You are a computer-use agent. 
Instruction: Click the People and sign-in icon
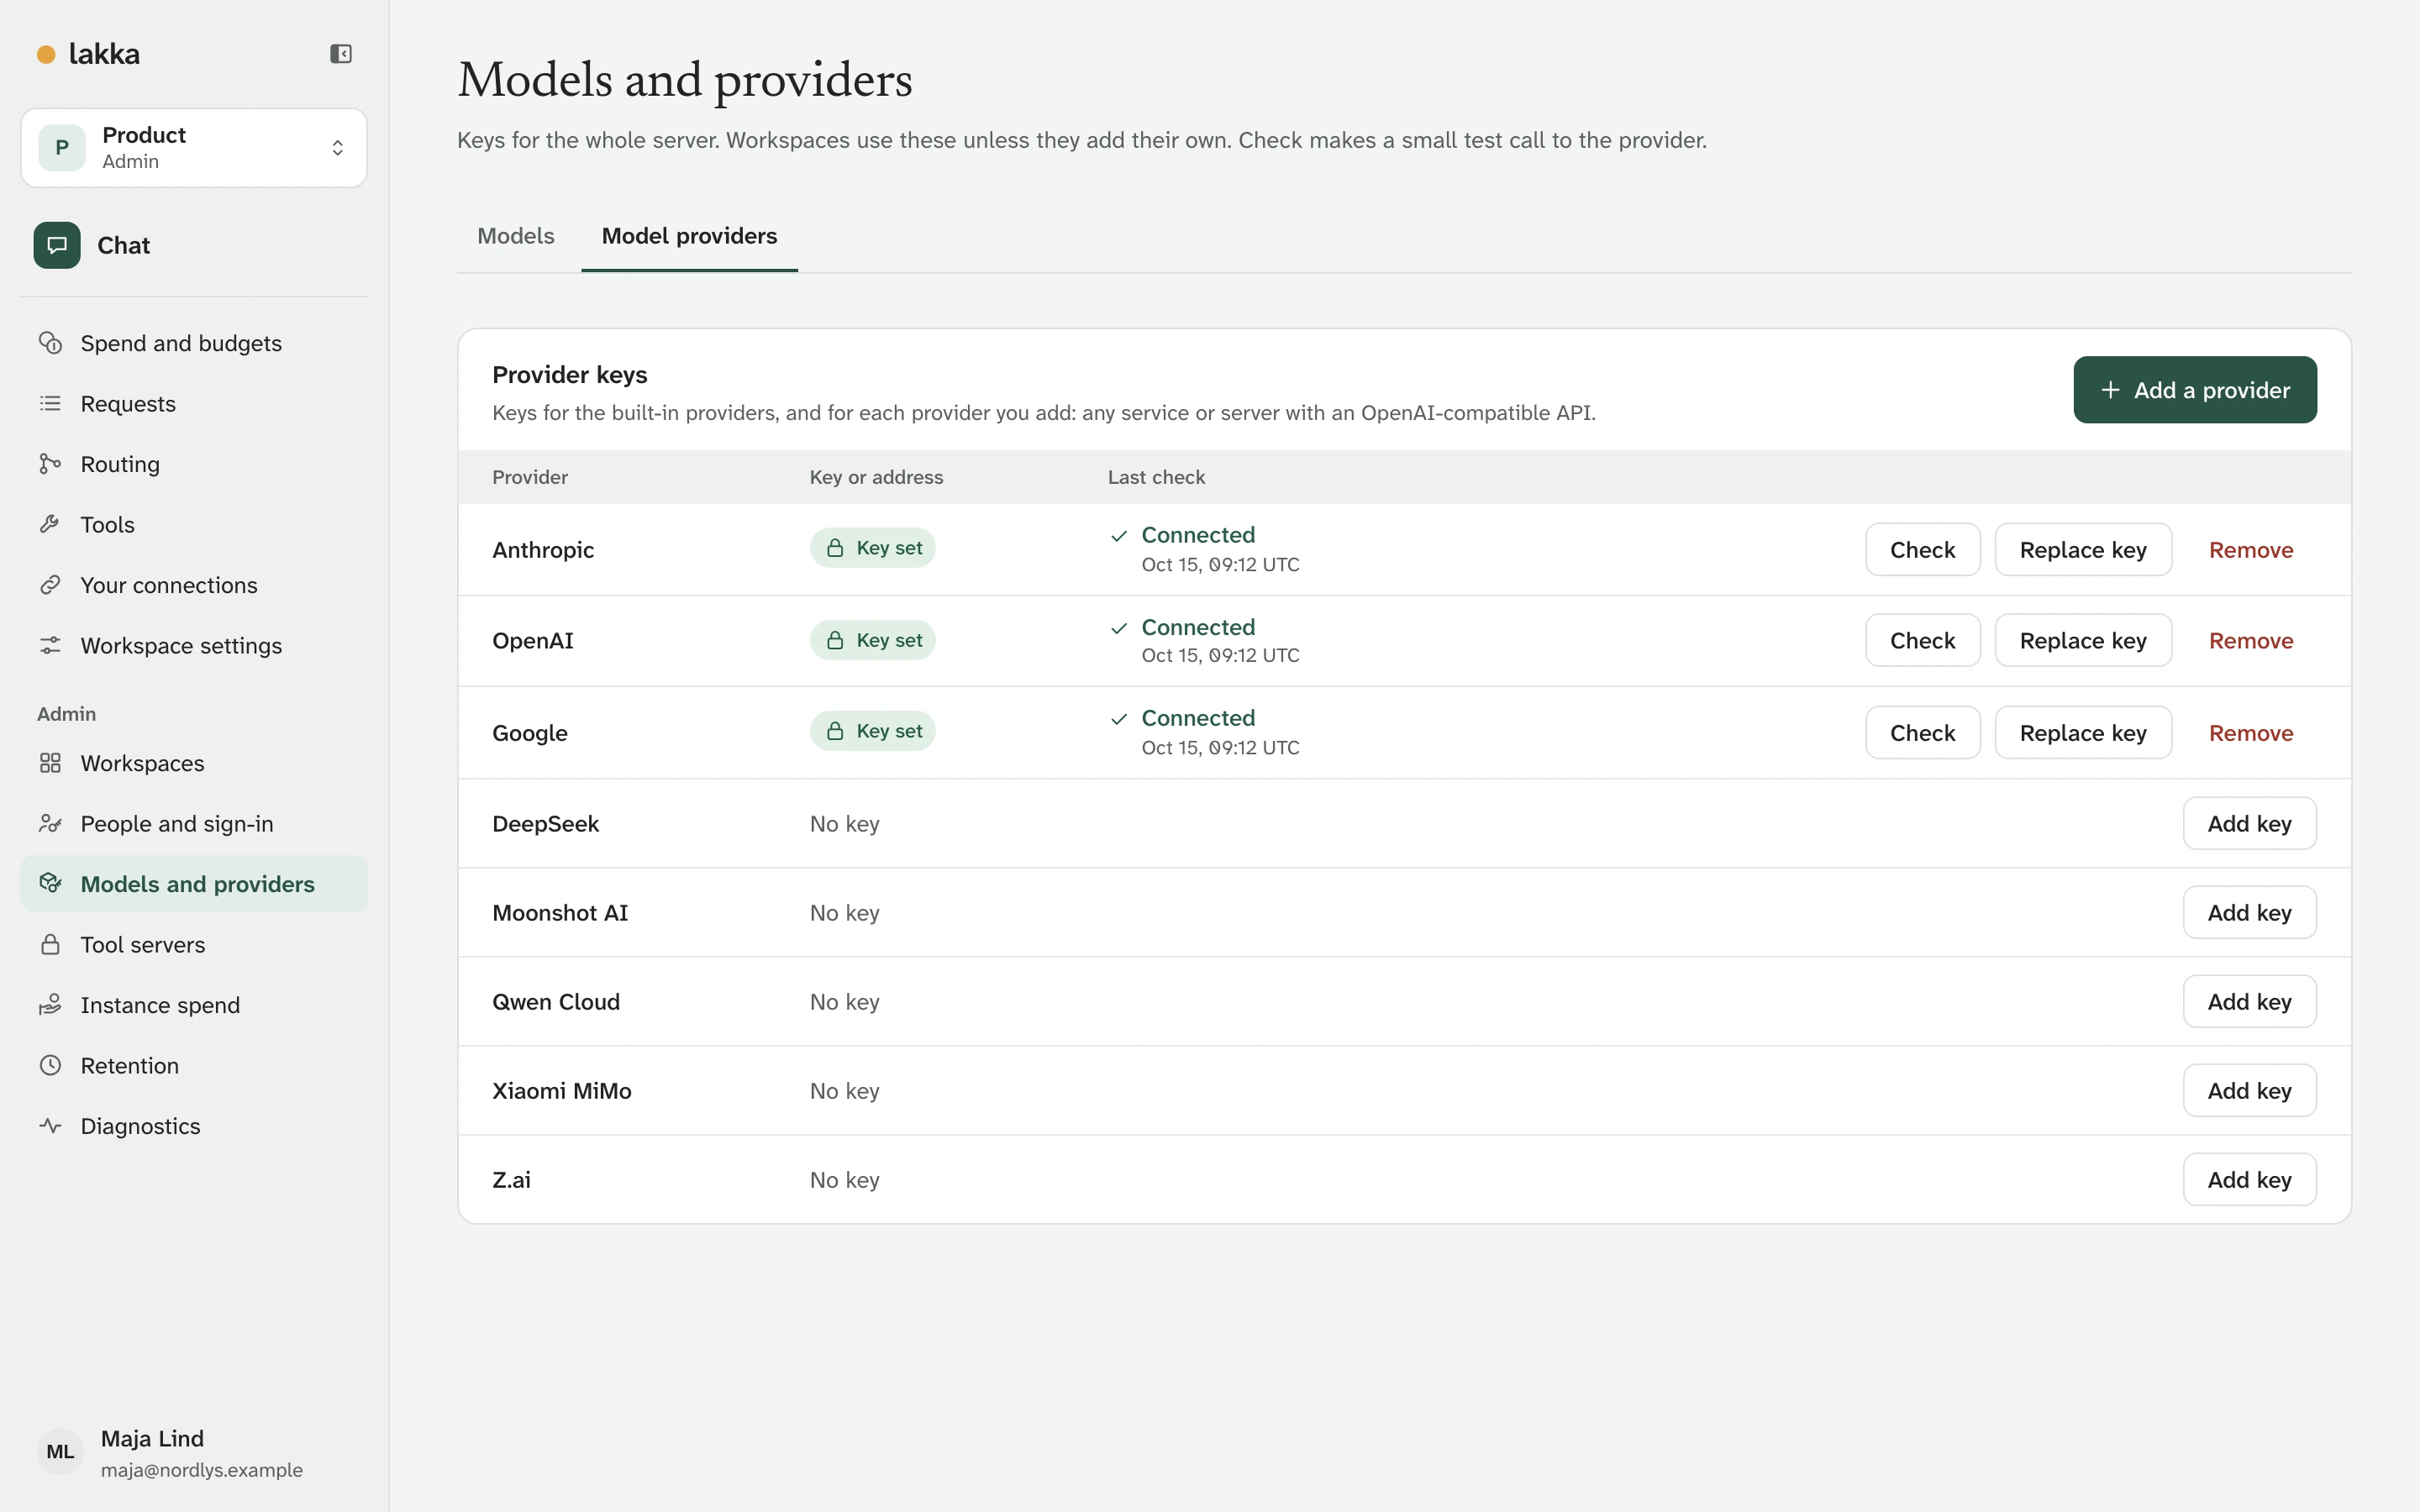click(x=50, y=824)
